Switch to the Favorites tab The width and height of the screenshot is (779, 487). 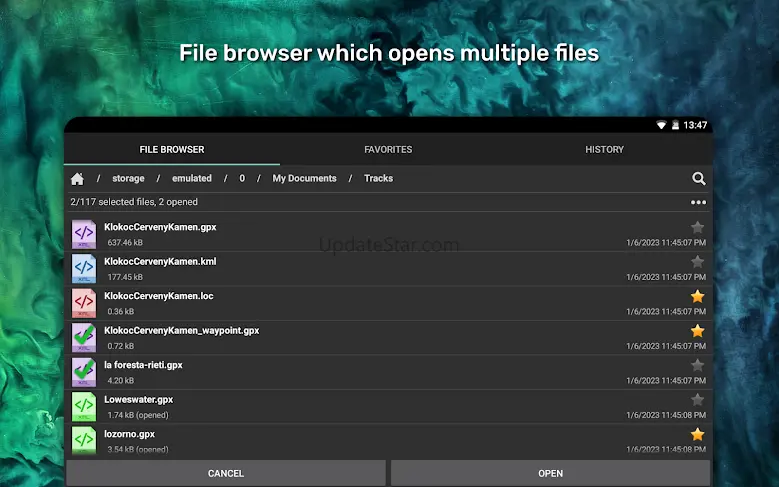[388, 150]
